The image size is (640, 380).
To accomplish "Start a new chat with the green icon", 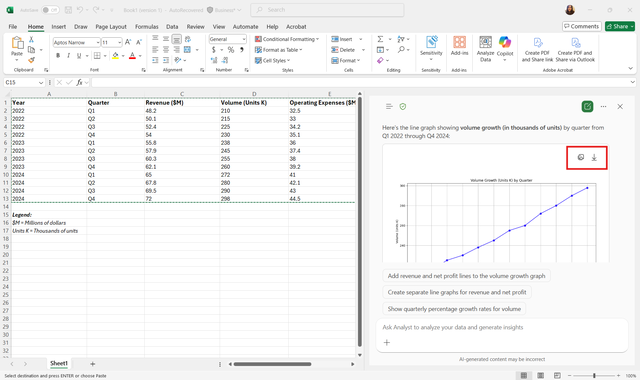I will 587,107.
